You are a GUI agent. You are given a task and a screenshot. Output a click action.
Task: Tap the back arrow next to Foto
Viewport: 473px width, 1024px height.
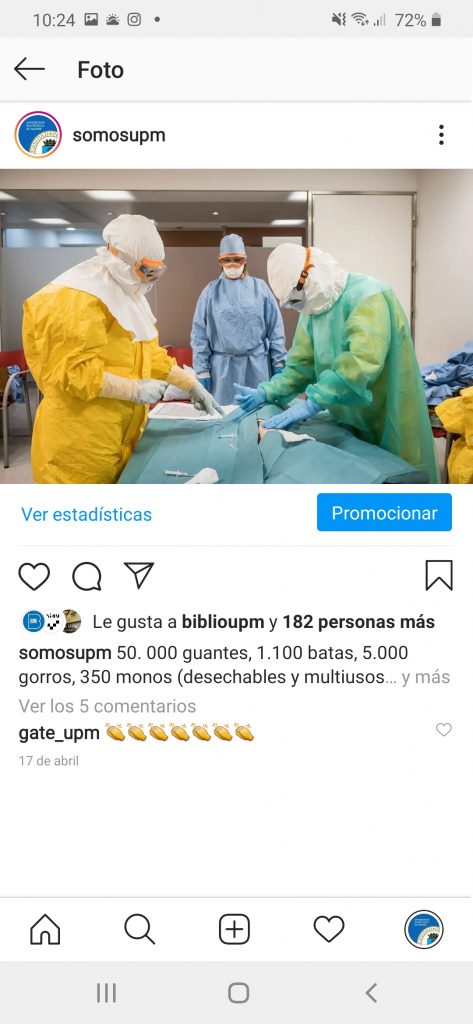(29, 69)
